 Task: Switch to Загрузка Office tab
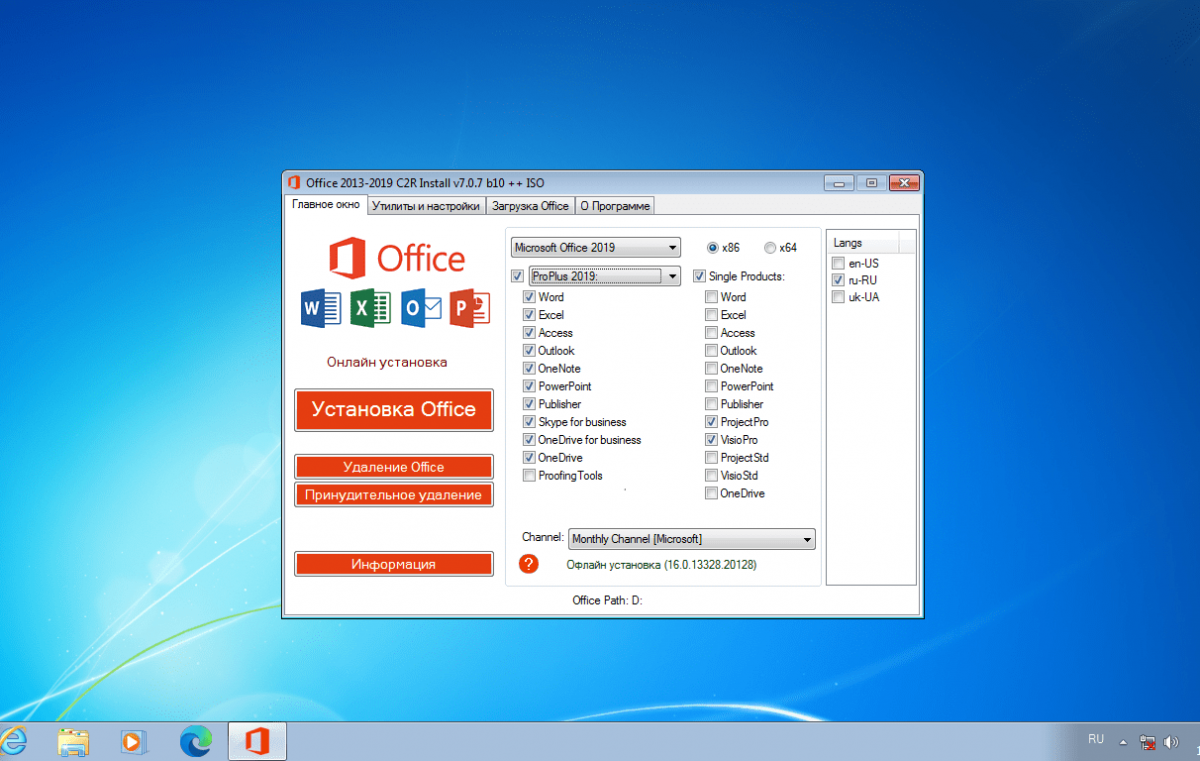point(530,206)
